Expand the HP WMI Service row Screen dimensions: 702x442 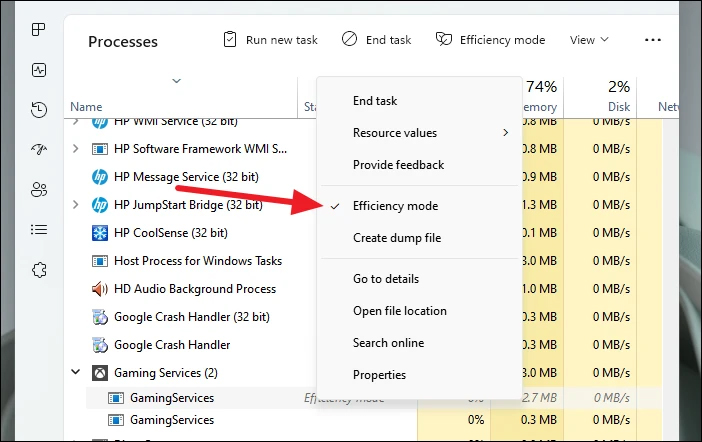click(x=76, y=121)
